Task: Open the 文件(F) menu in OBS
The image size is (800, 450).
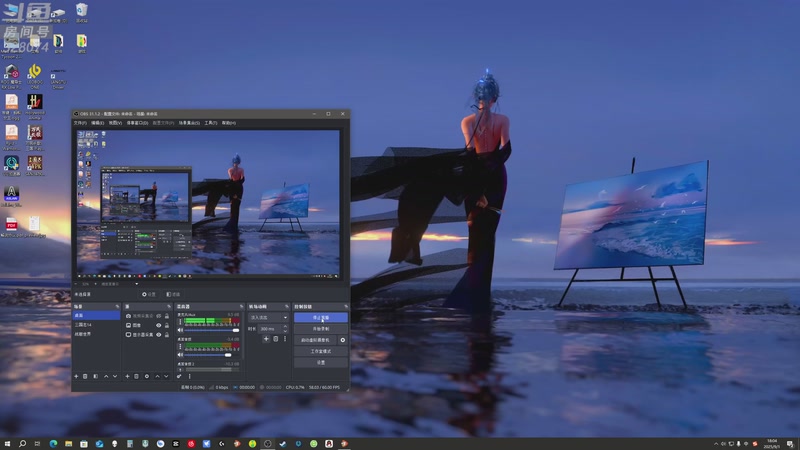Action: 80,123
